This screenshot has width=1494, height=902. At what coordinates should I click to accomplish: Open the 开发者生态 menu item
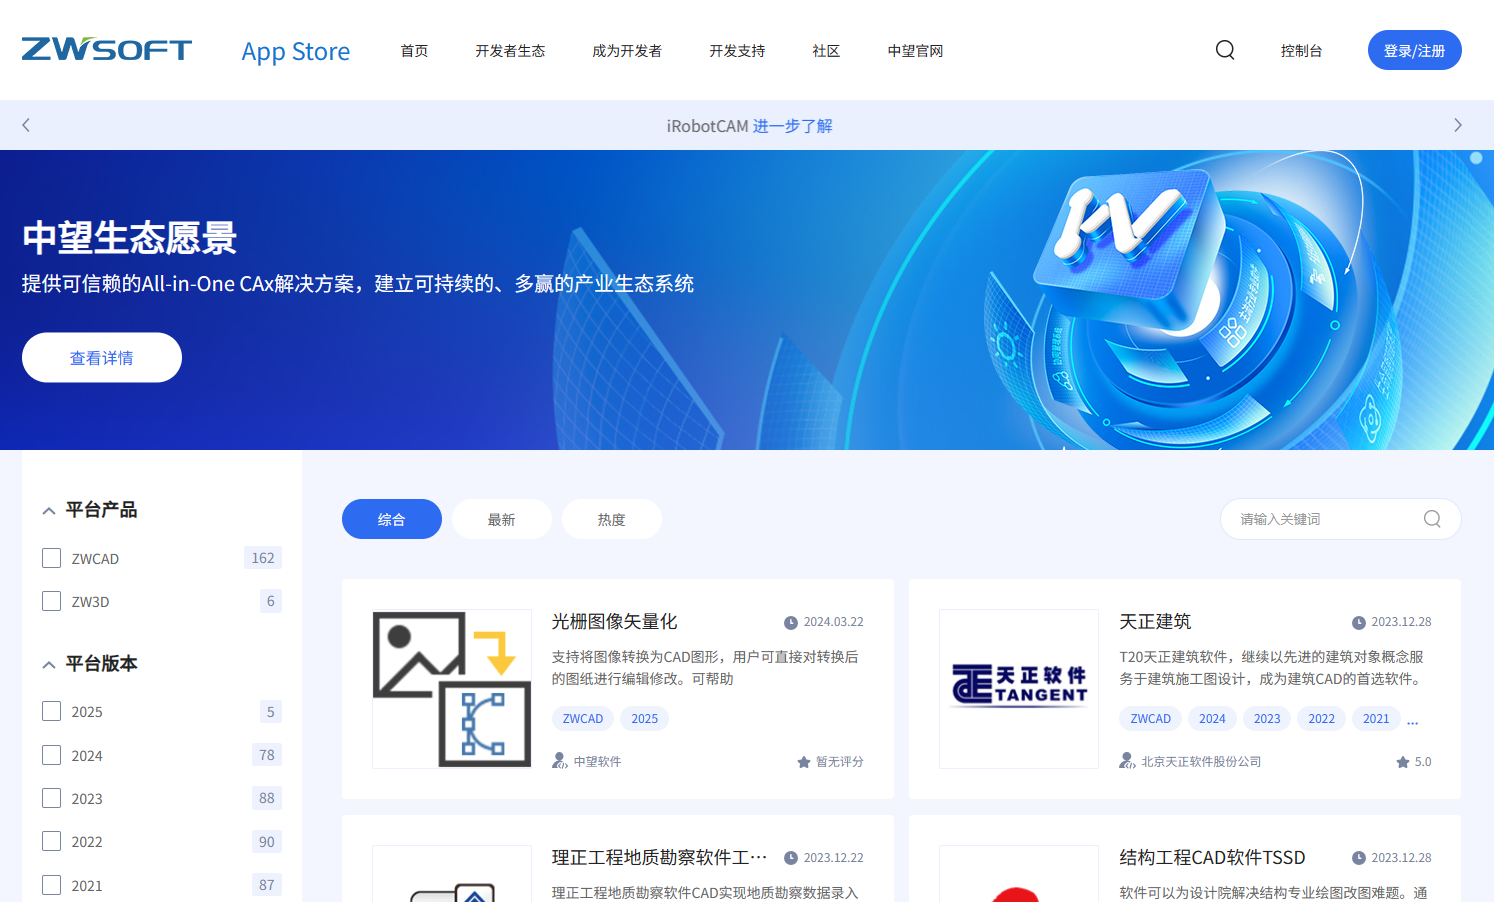coord(510,51)
